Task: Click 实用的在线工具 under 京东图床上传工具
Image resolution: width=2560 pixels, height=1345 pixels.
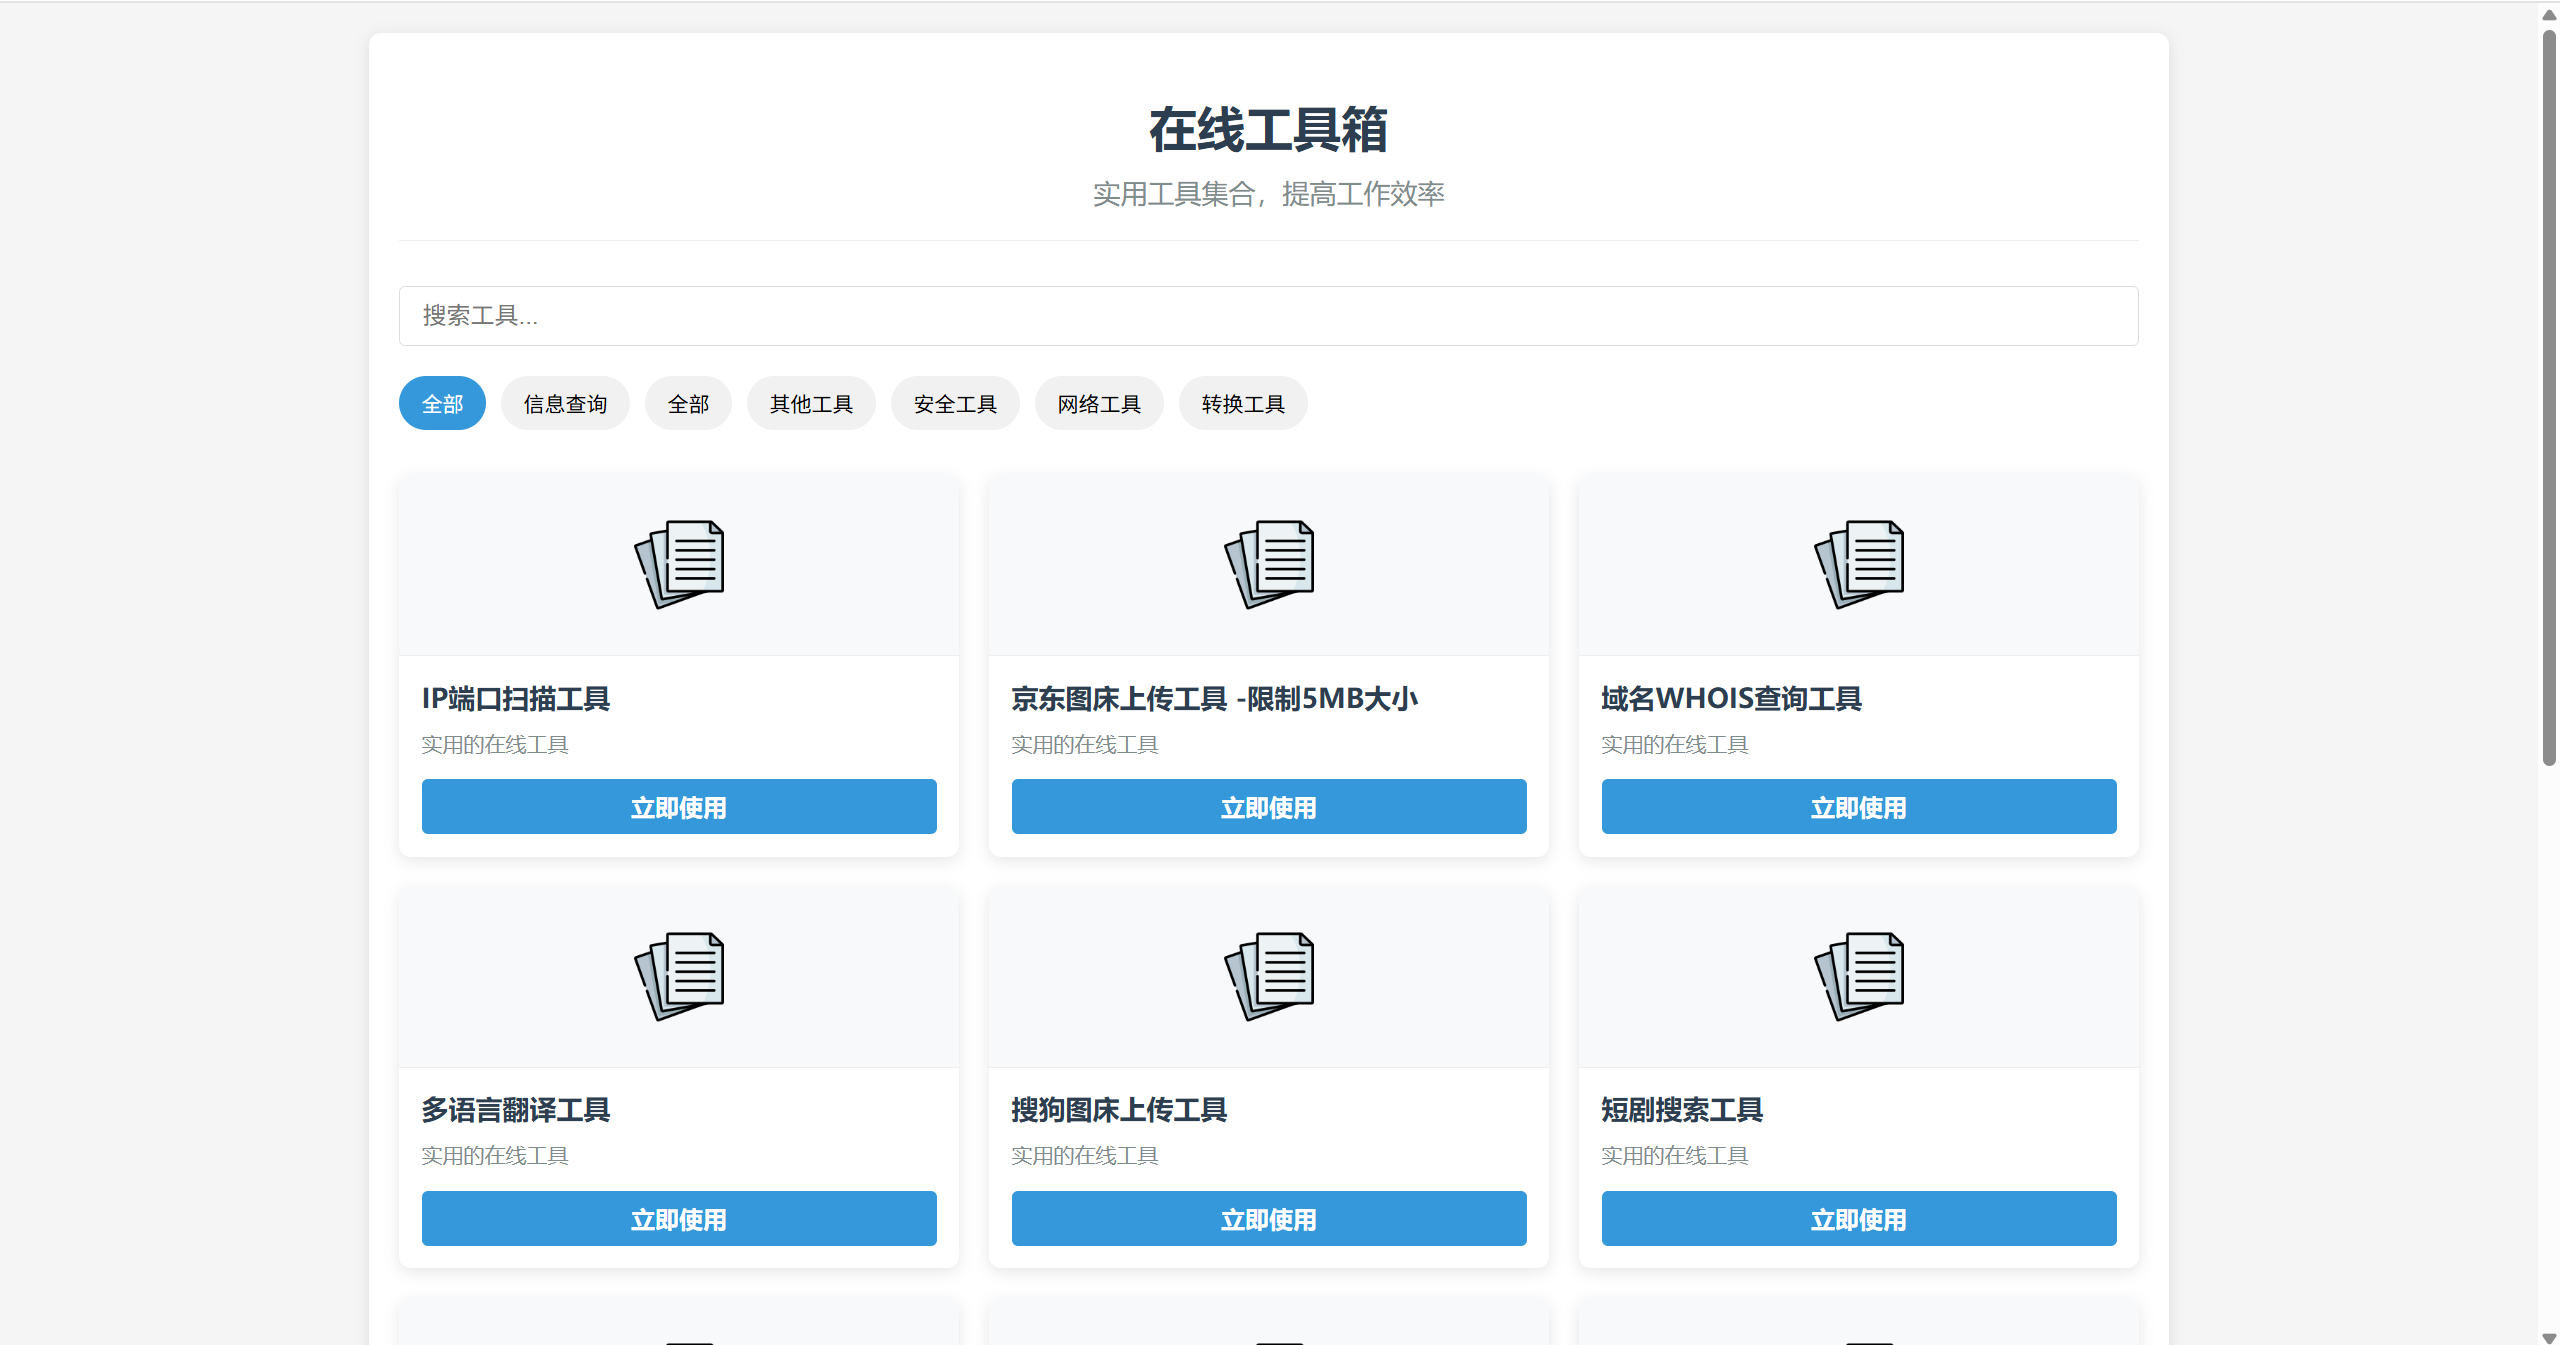Action: (1085, 744)
